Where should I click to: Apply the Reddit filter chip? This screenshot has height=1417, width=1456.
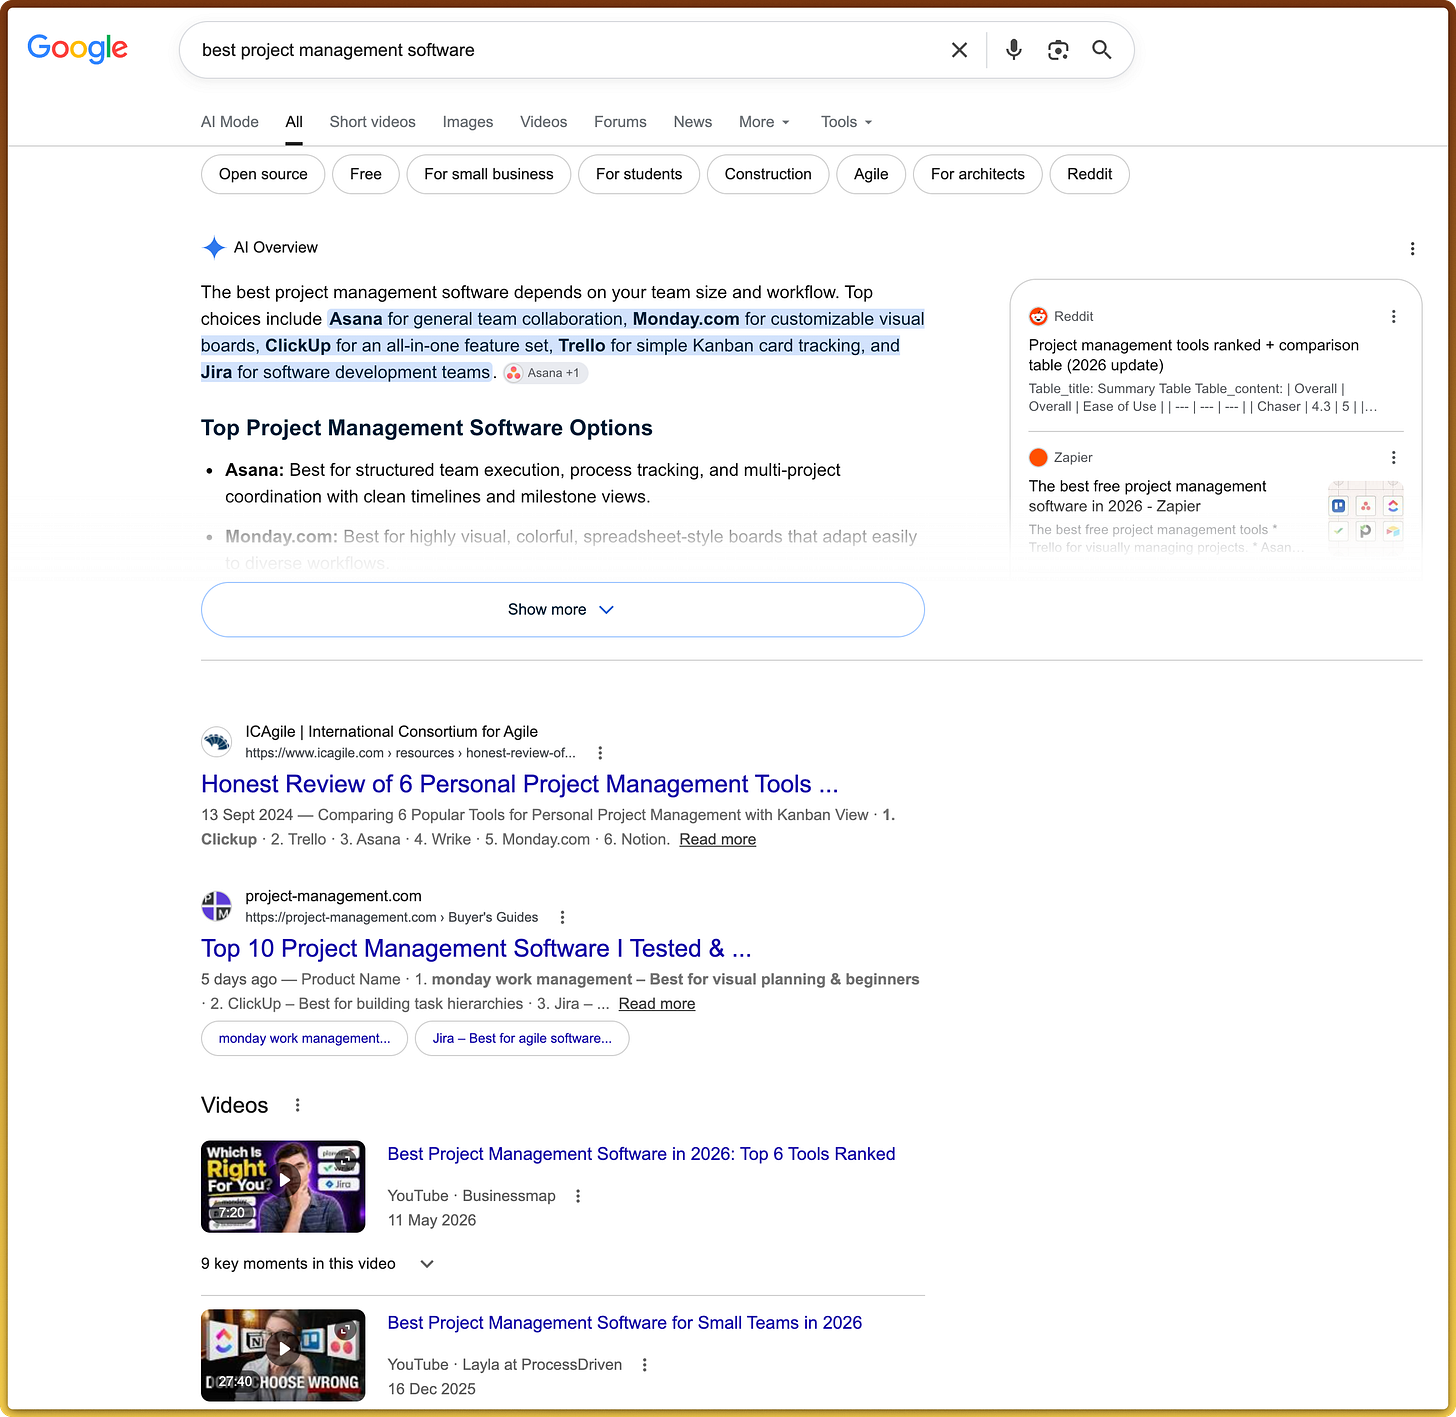1090,174
